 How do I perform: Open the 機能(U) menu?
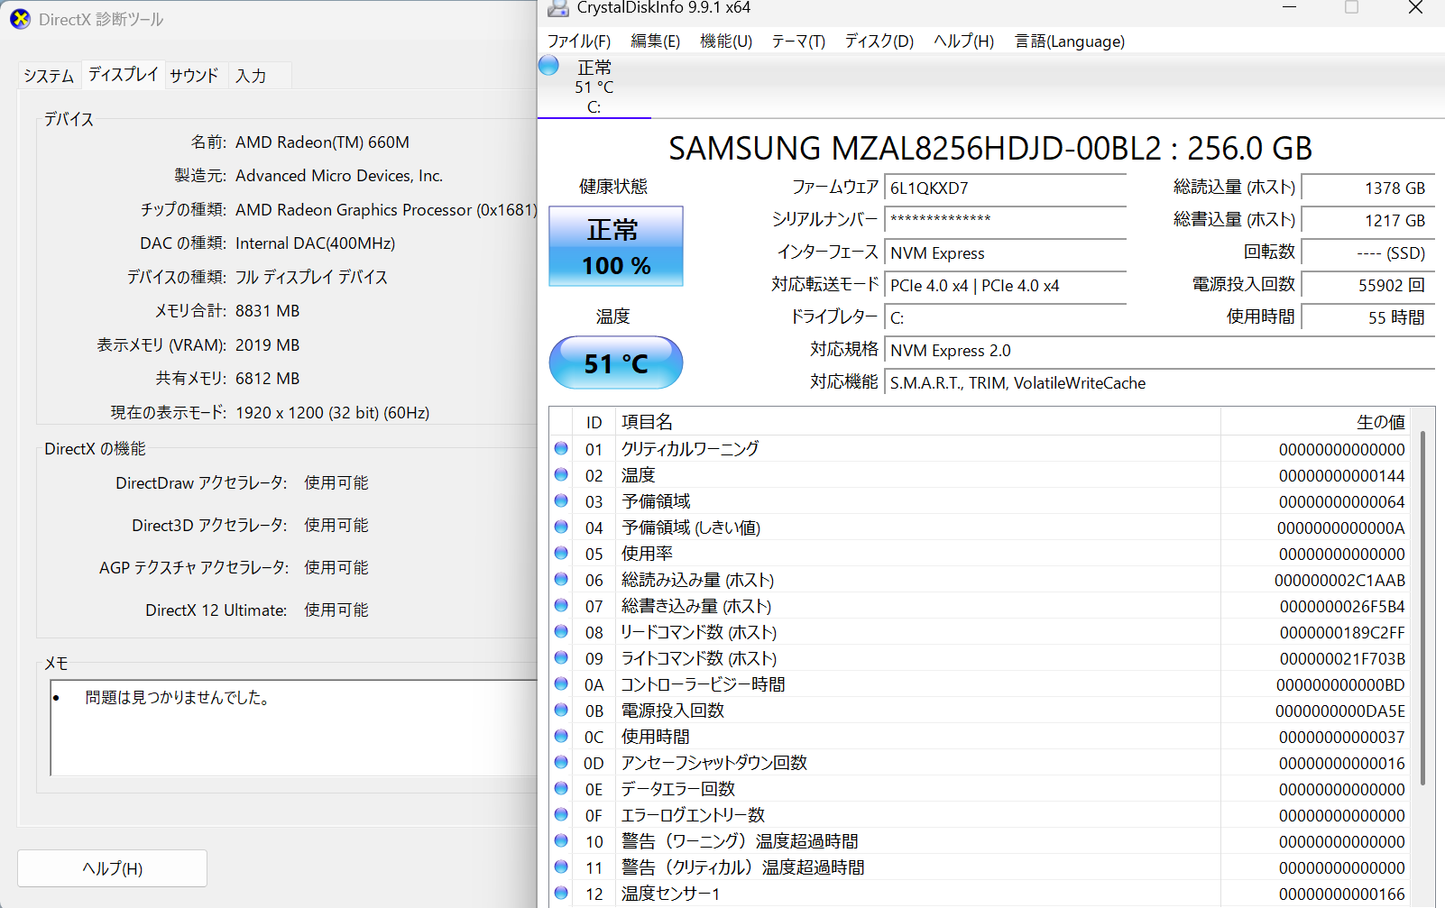tap(726, 41)
